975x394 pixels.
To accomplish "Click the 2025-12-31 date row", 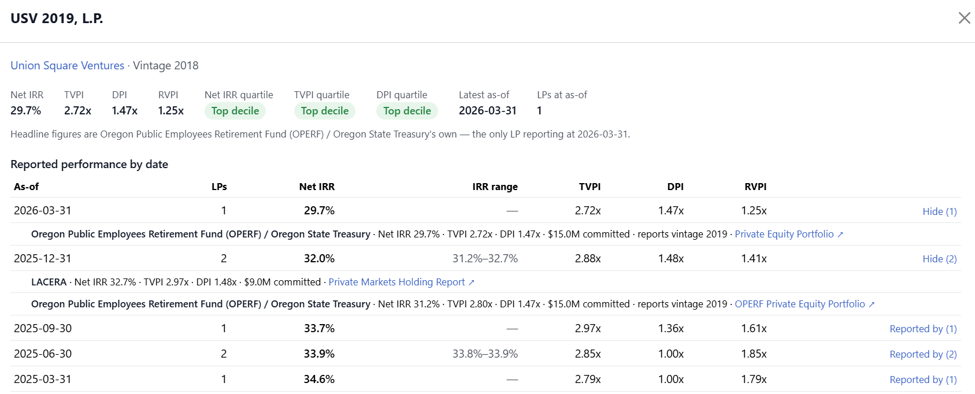I will (x=486, y=259).
